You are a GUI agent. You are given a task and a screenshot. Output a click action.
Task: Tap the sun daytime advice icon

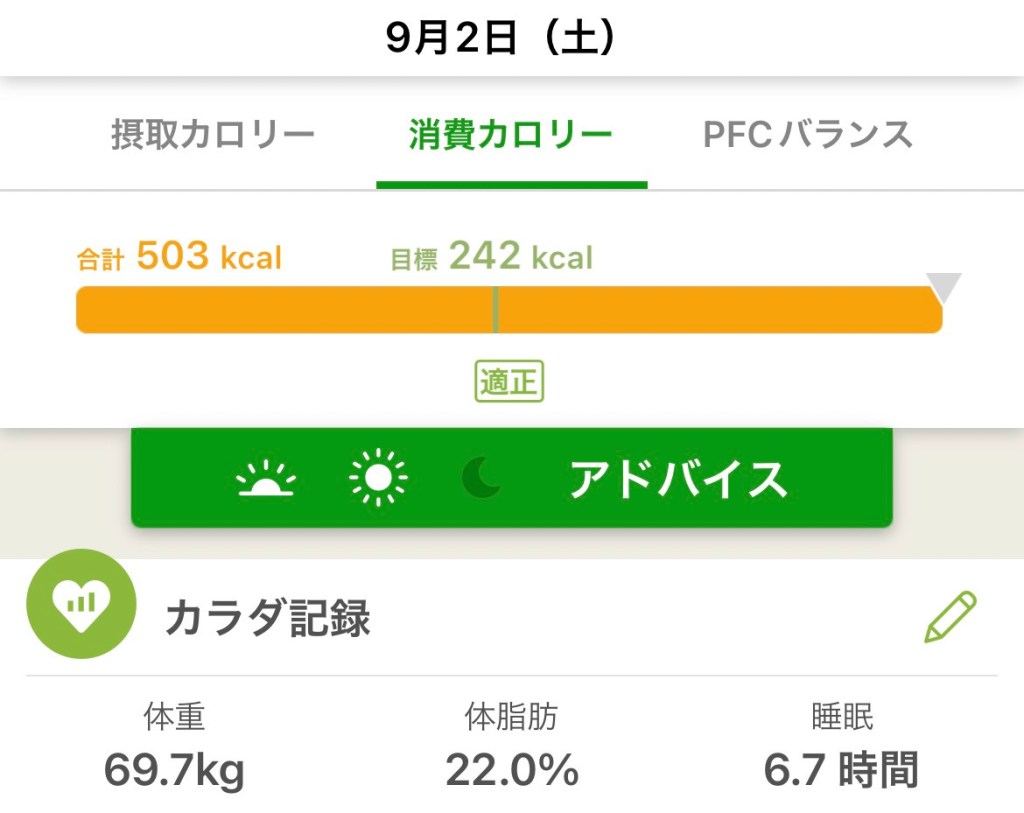tap(378, 481)
